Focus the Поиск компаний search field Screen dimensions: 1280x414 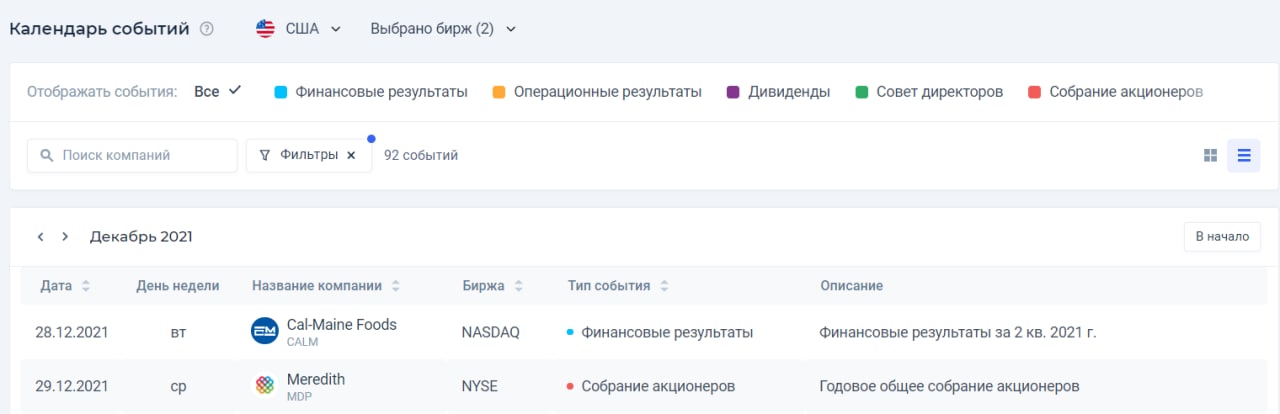[140, 156]
